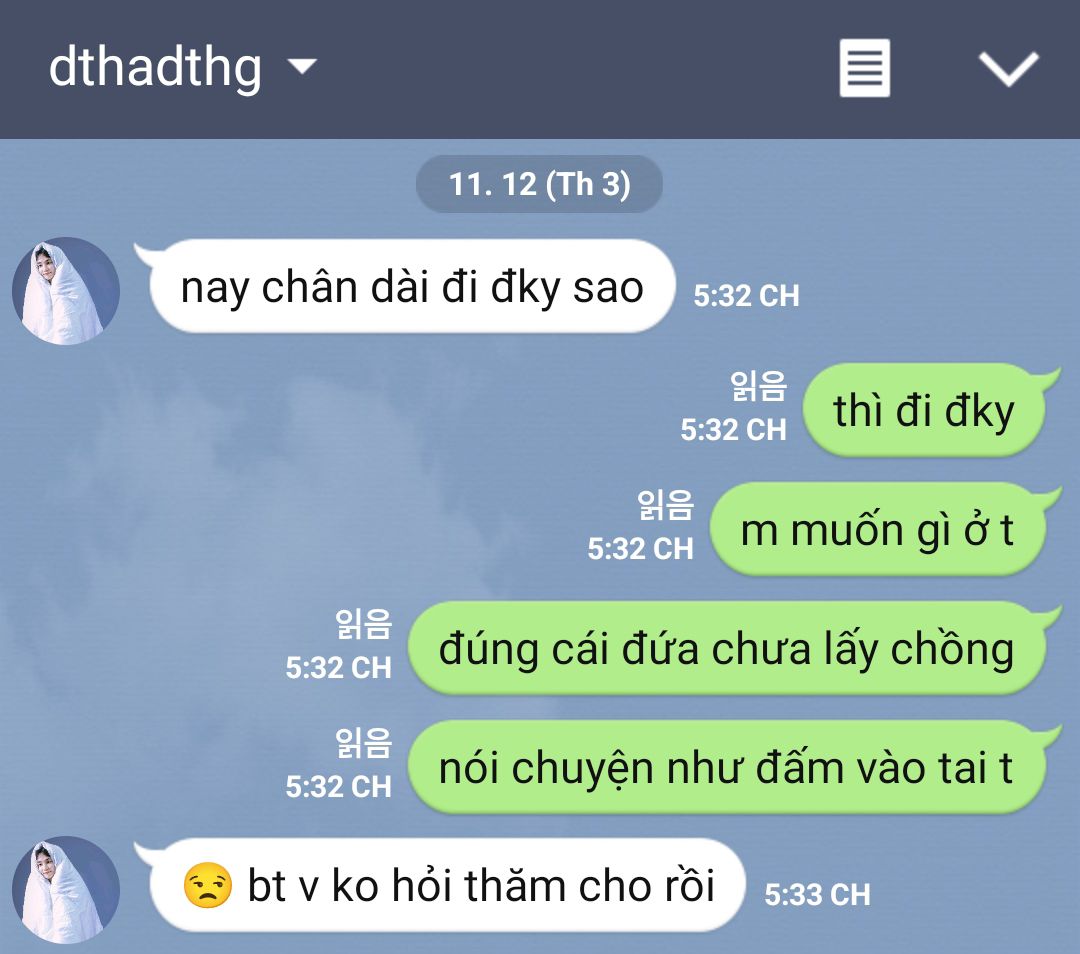Open sender avatar beside last message

[x=66, y=890]
